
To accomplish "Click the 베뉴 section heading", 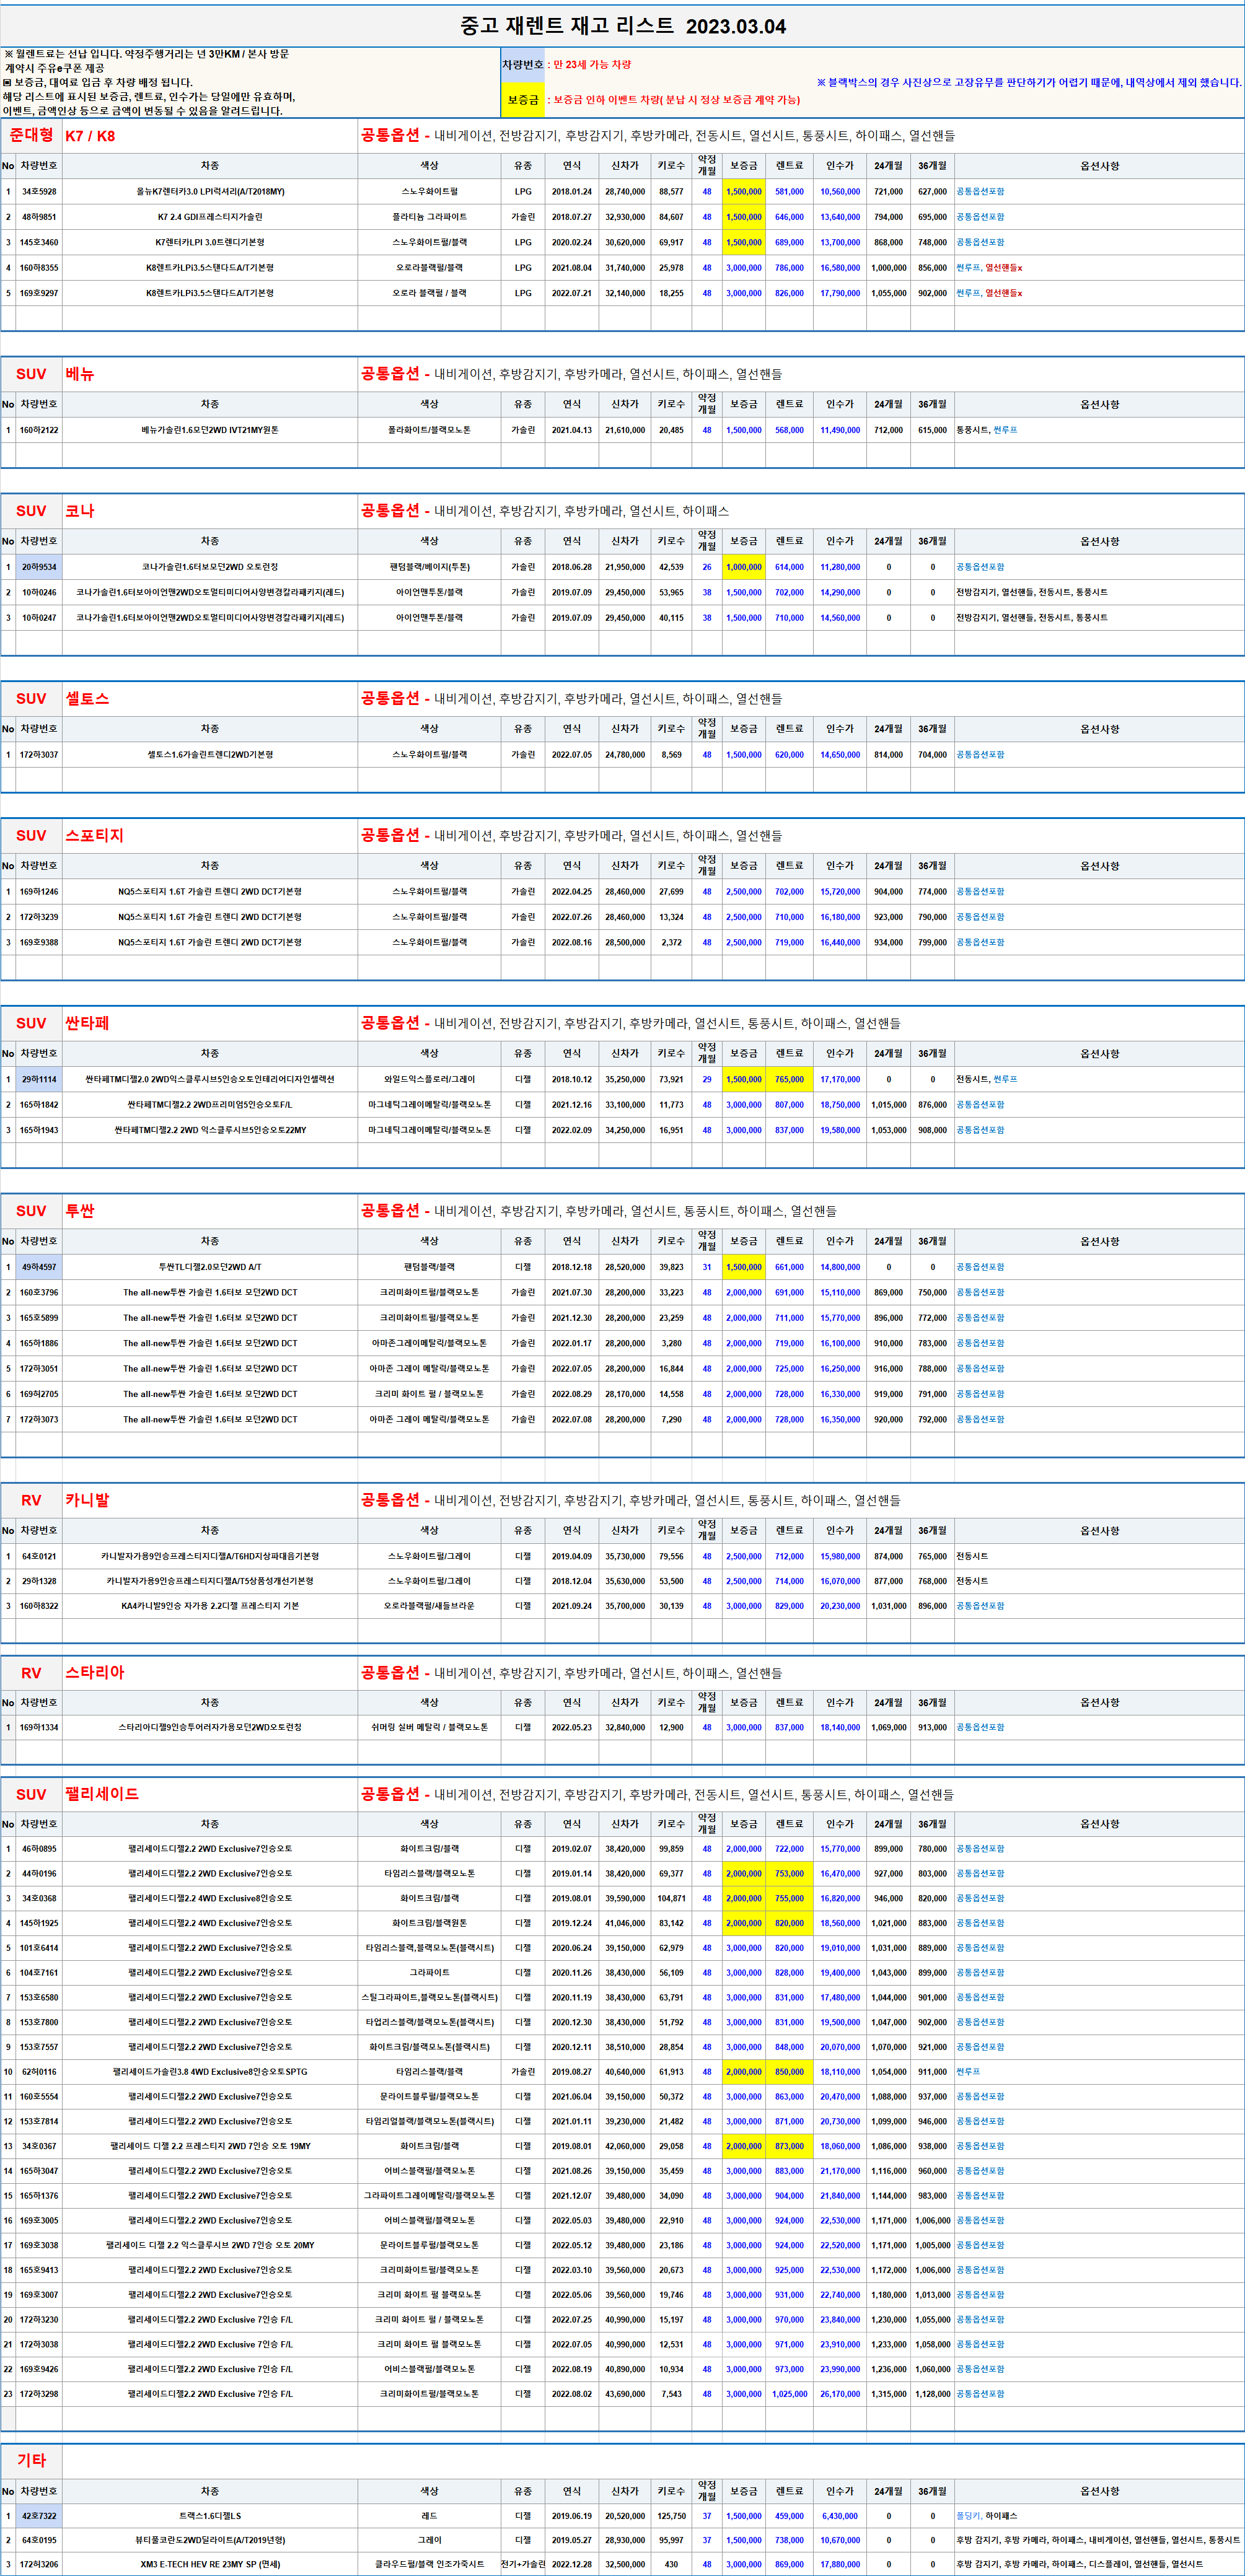I will click(80, 374).
